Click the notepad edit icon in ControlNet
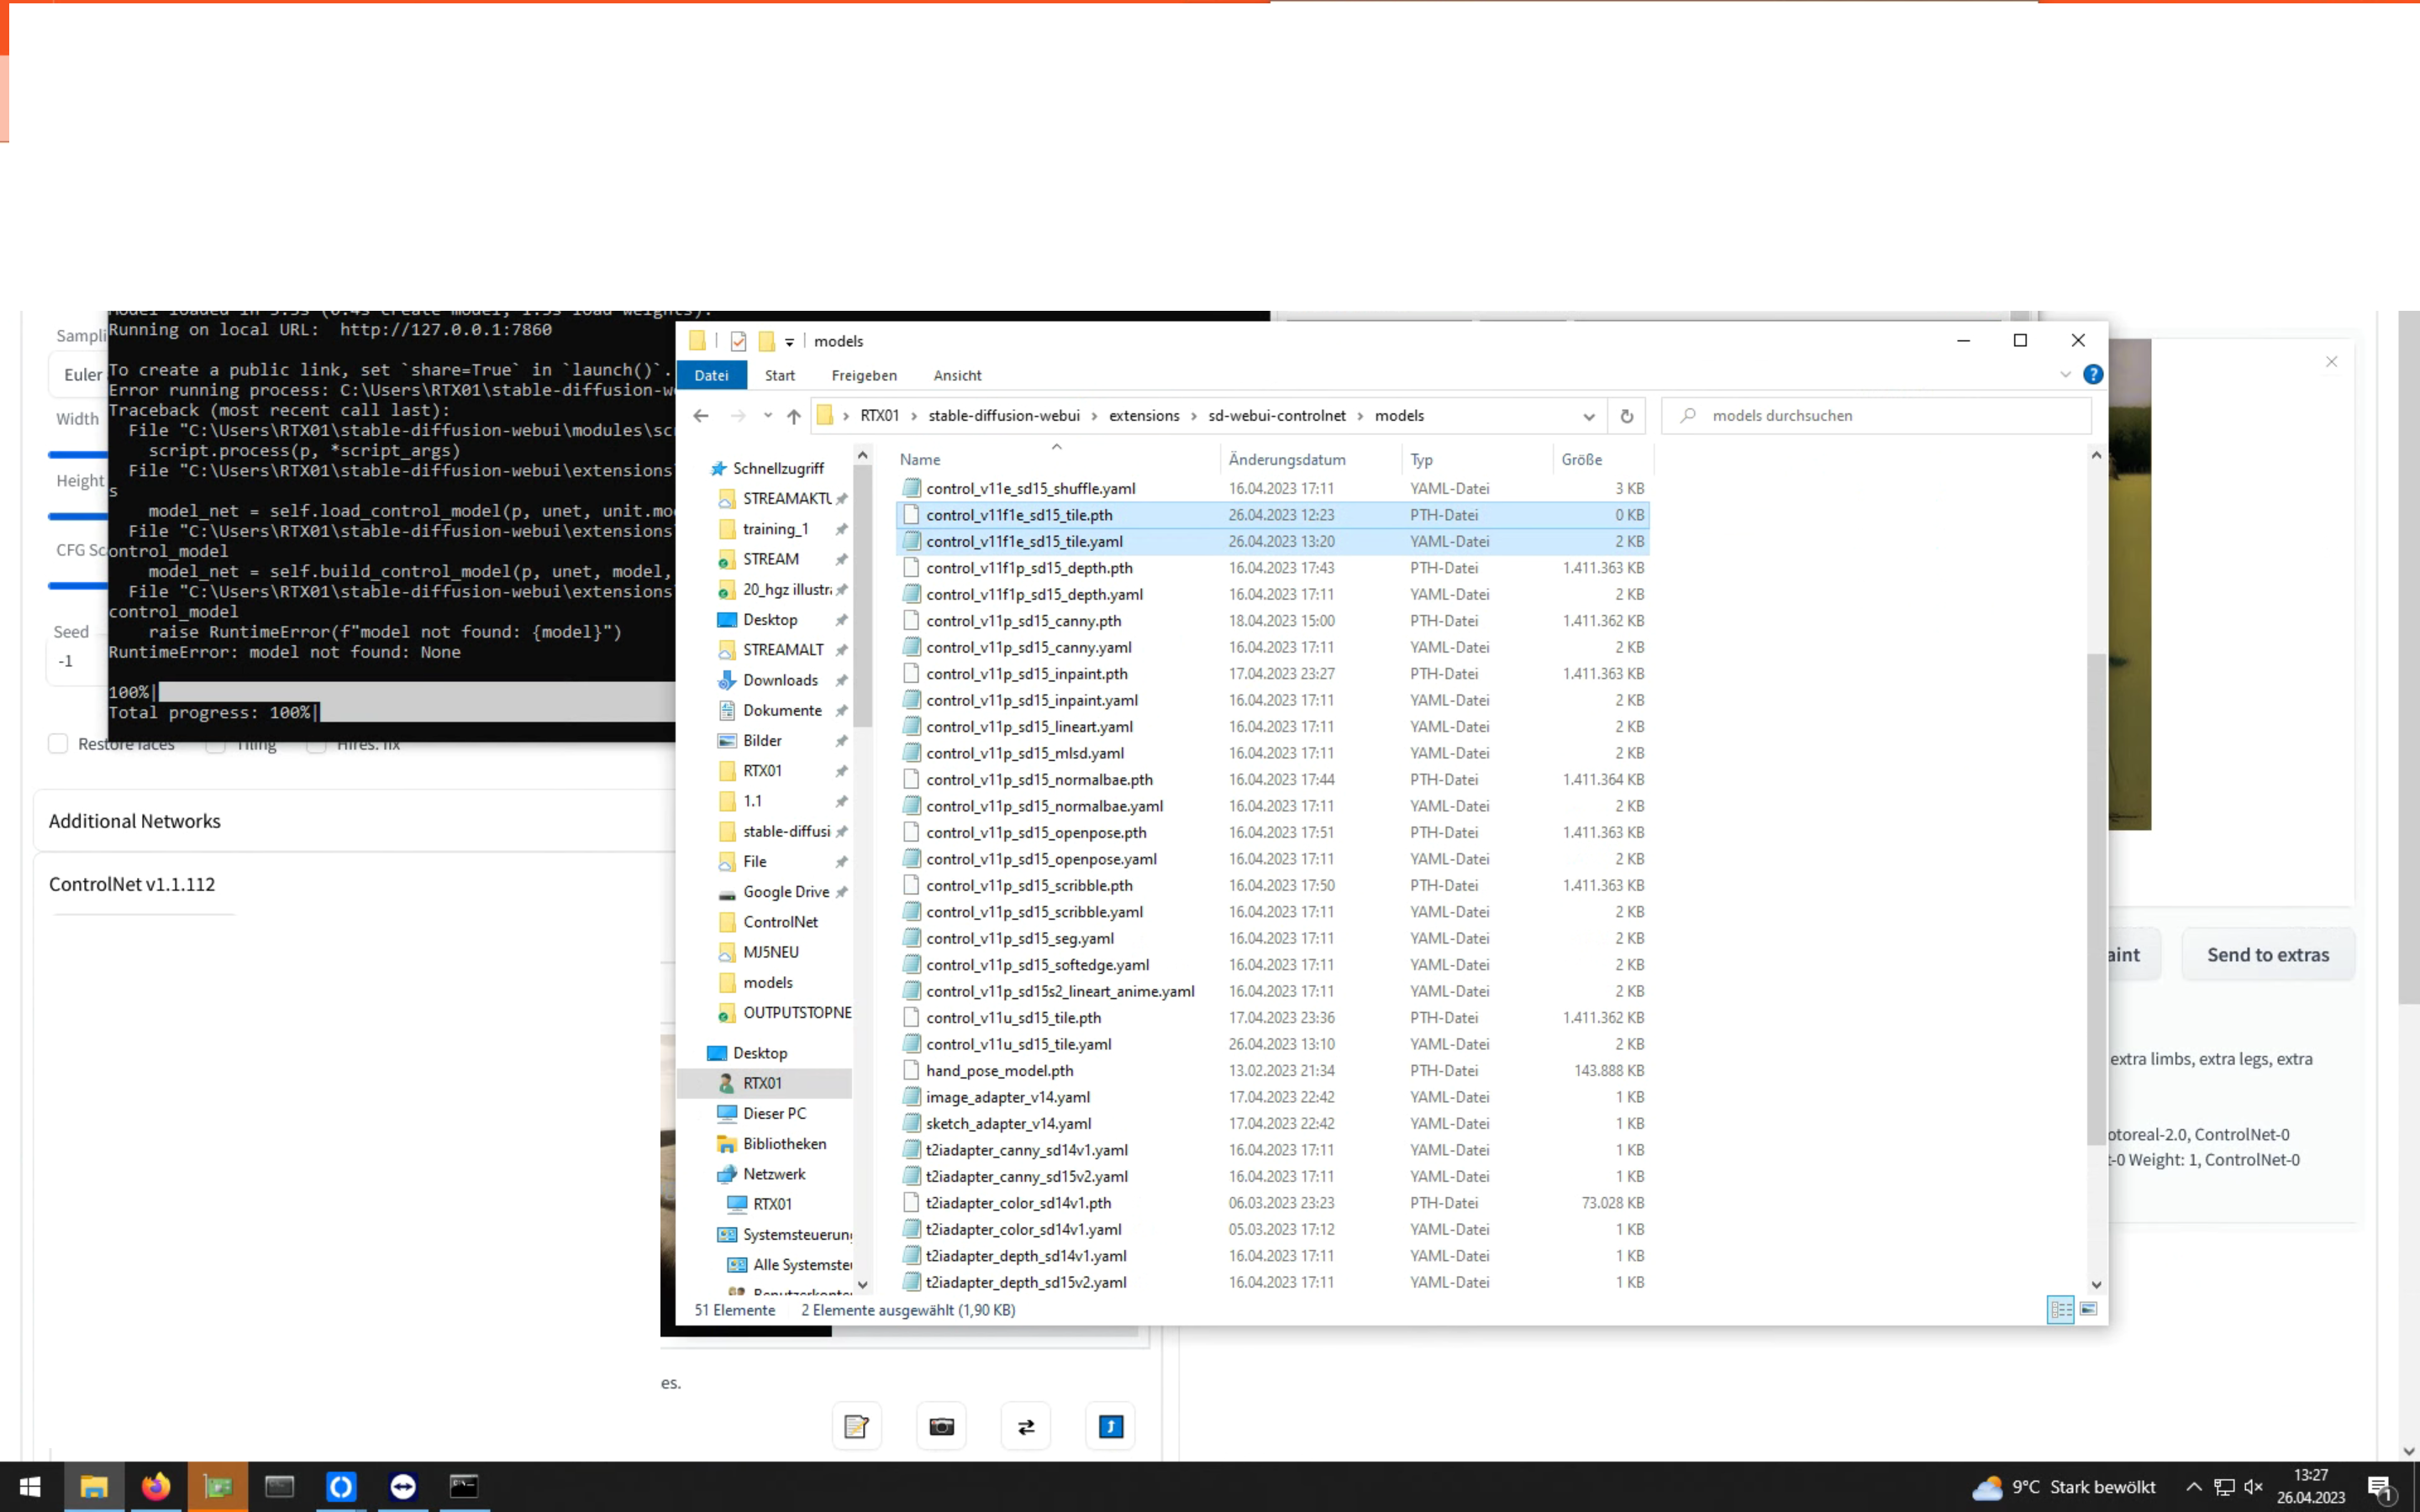2420x1512 pixels. (857, 1427)
